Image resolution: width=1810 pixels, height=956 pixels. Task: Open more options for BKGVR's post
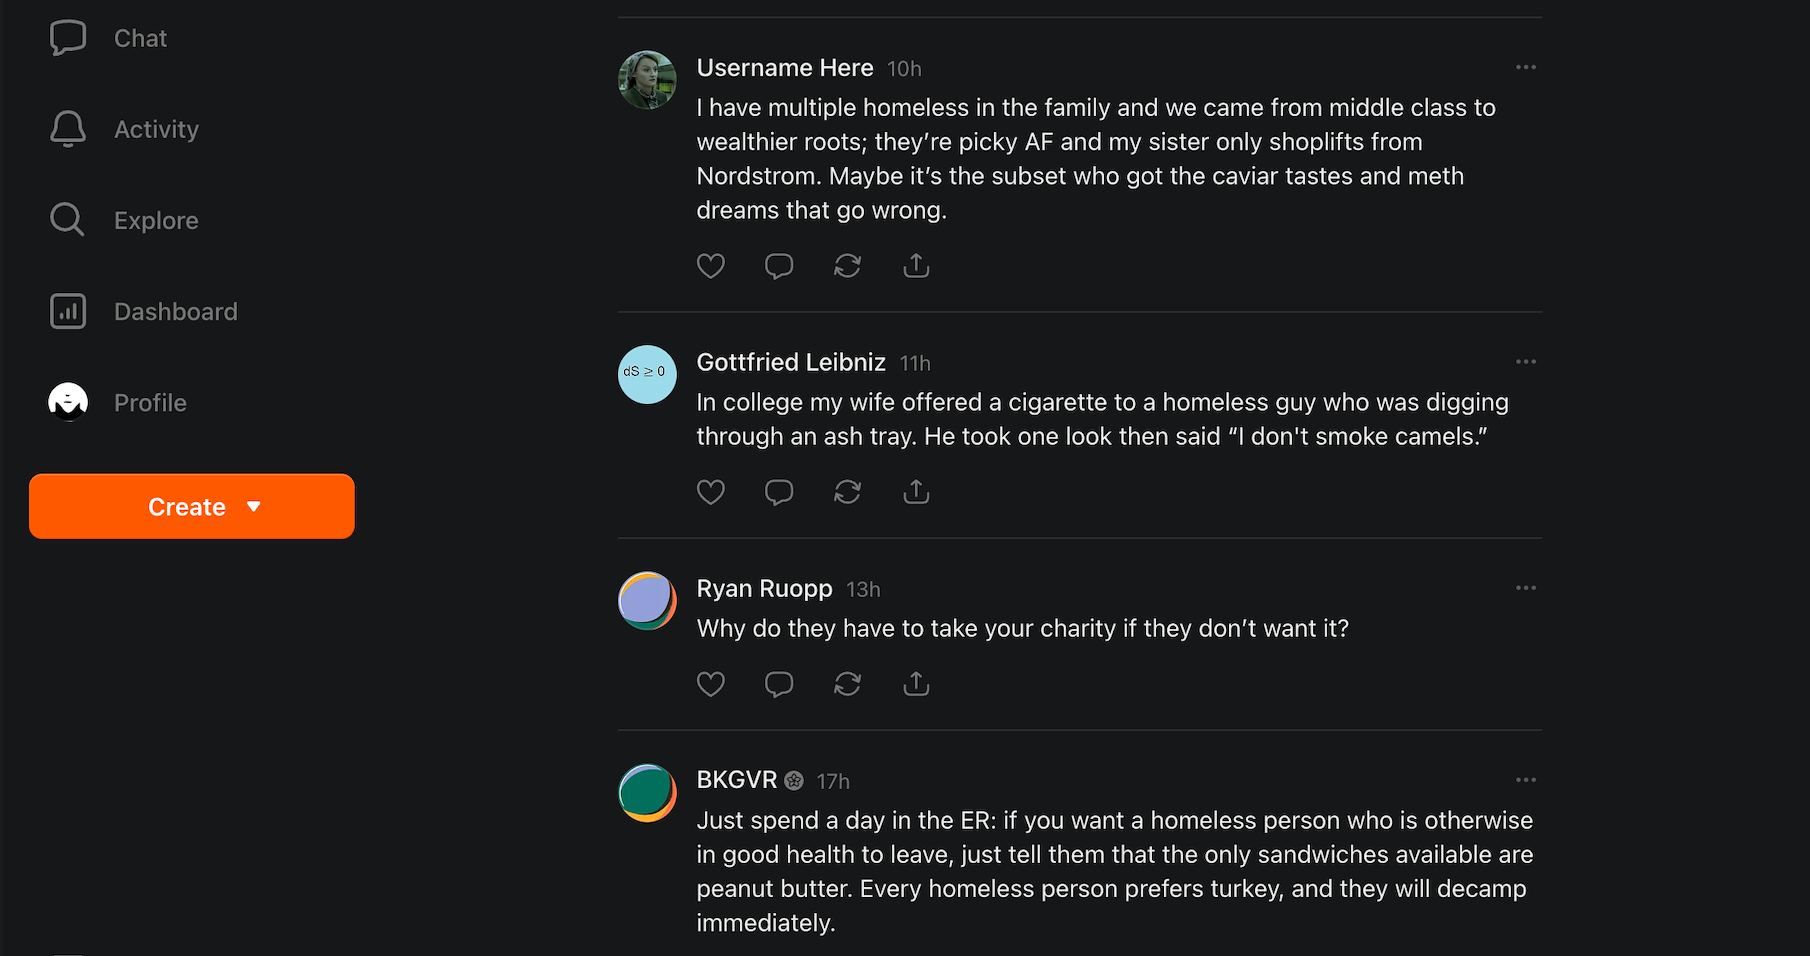(1525, 780)
